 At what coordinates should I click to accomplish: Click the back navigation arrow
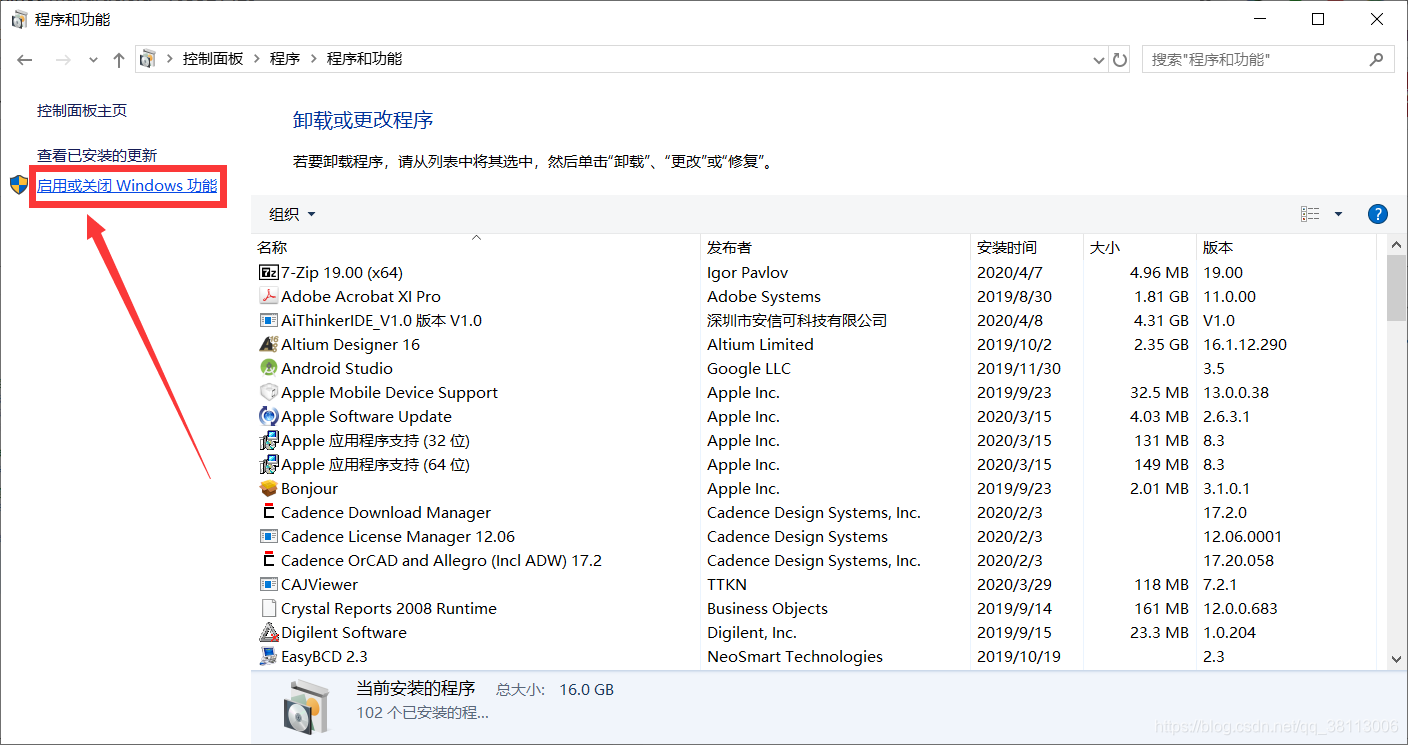(25, 60)
